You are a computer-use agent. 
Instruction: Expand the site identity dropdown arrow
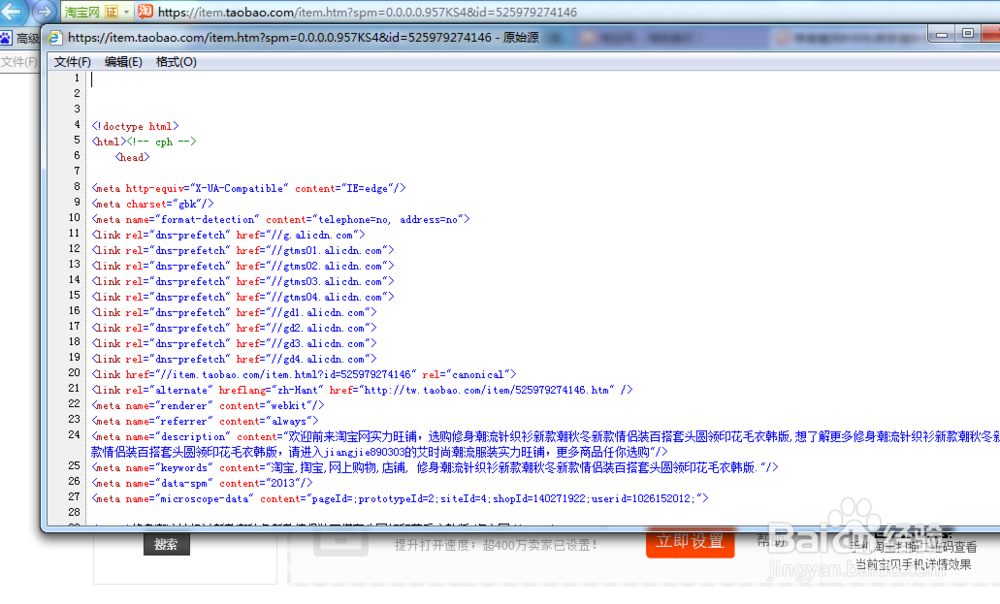pos(126,11)
